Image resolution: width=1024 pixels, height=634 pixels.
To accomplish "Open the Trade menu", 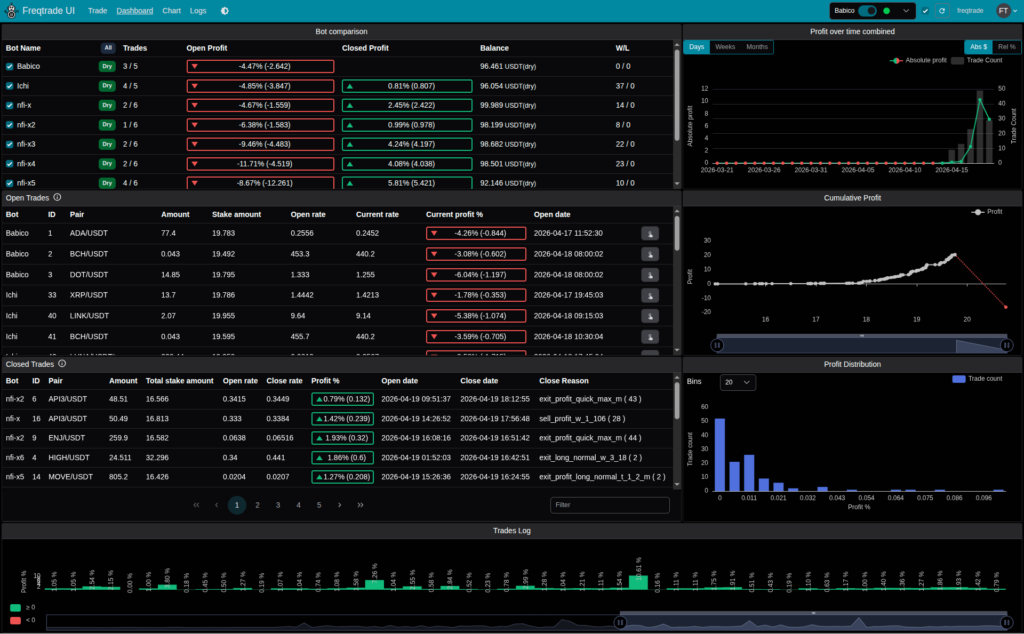I will point(97,11).
